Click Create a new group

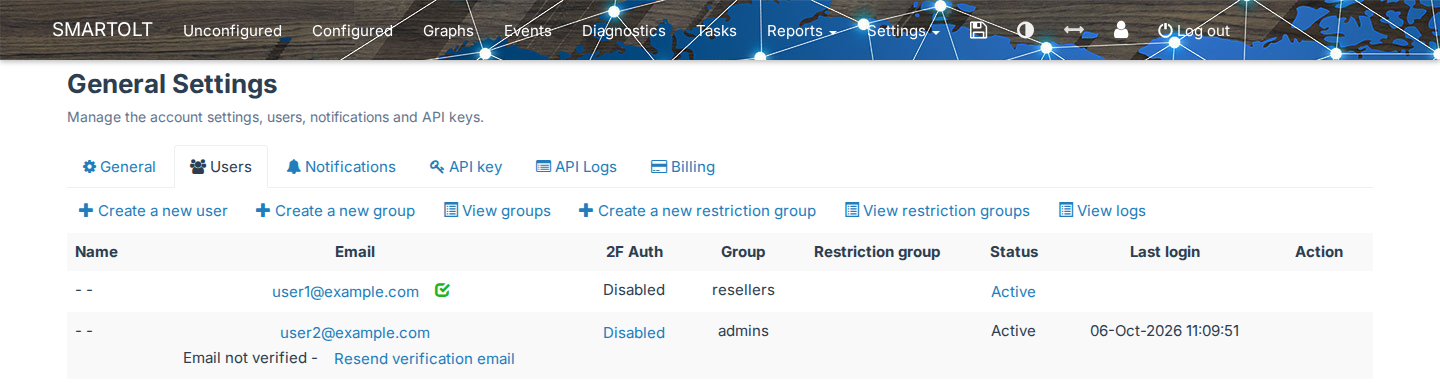coord(335,211)
